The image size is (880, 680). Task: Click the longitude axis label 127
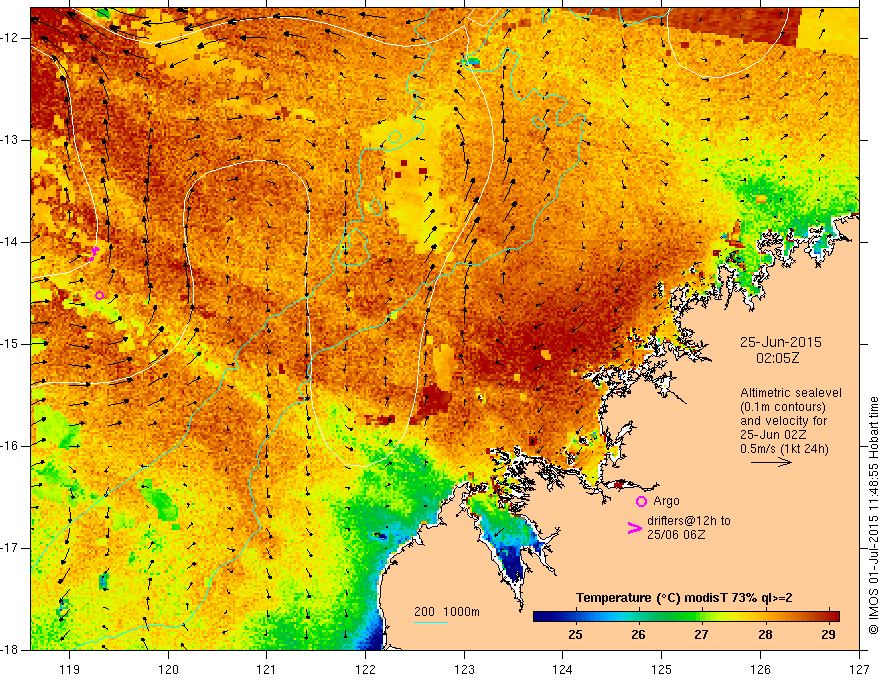859,669
